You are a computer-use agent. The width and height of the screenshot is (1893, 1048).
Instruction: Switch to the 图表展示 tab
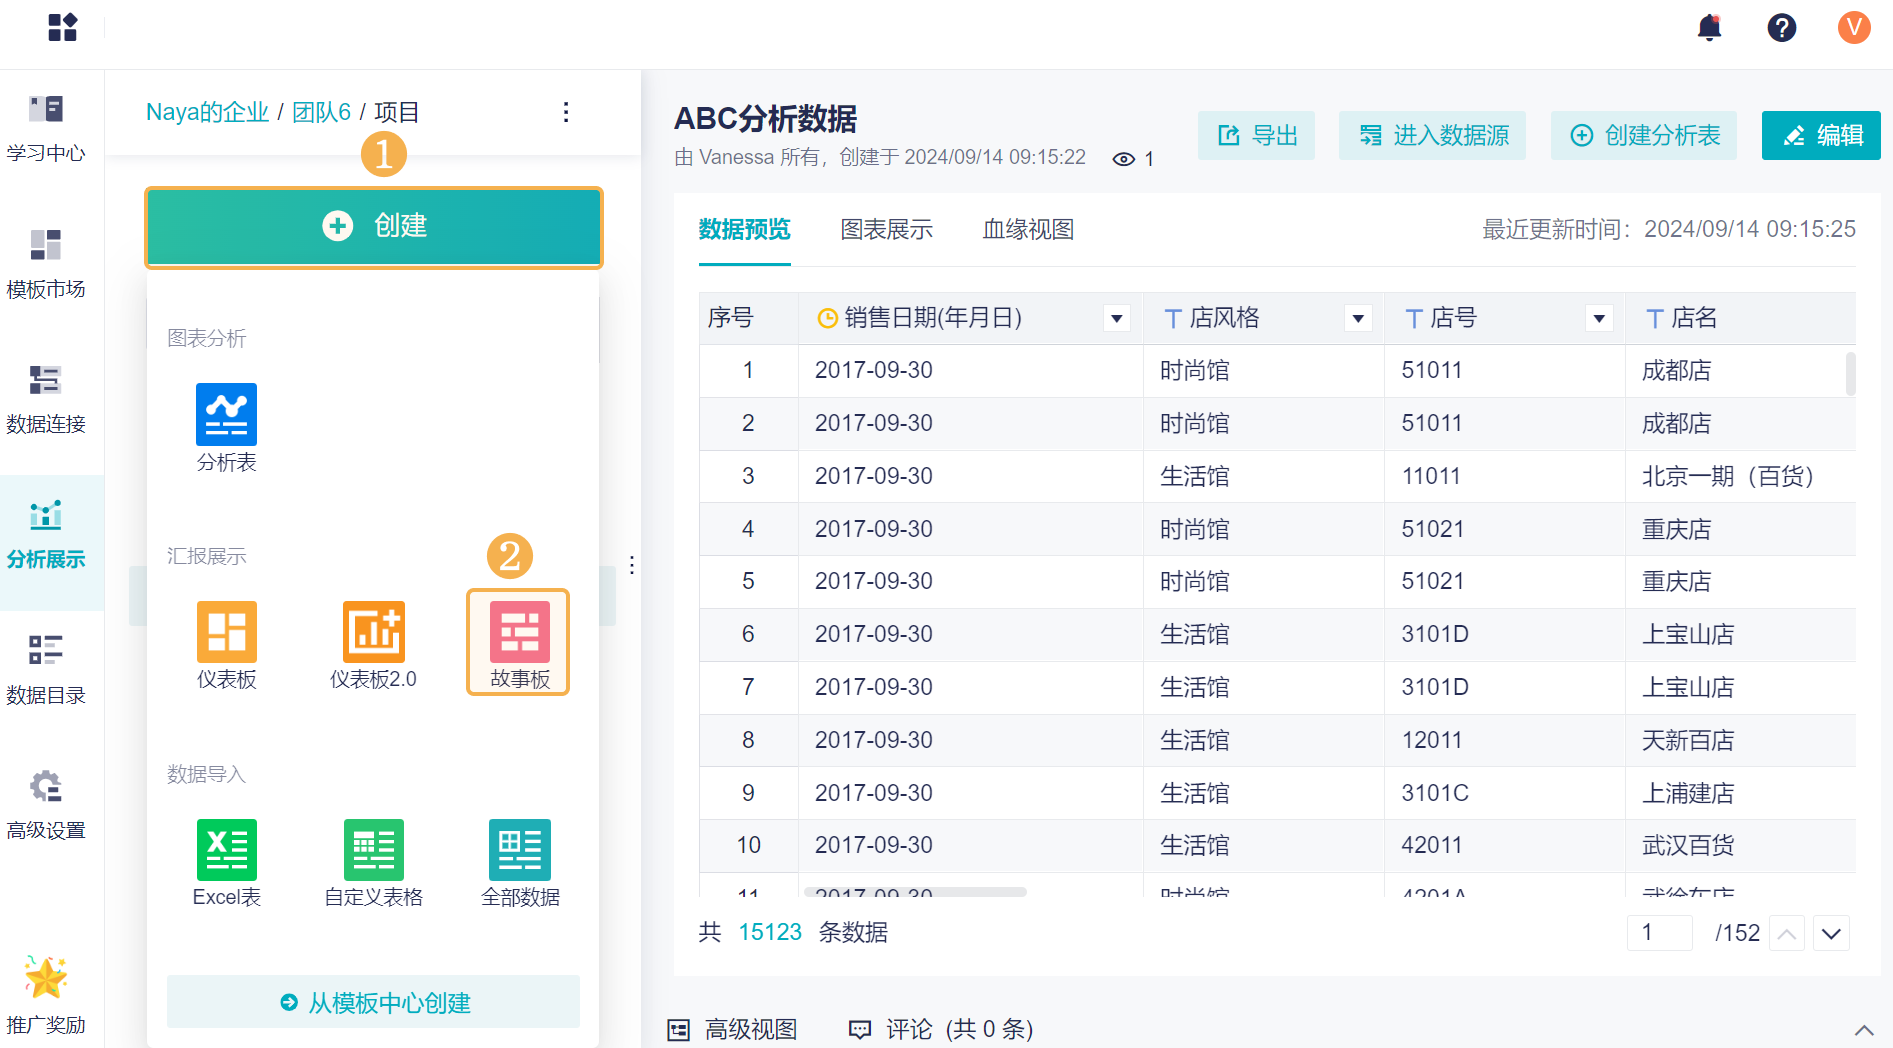886,230
